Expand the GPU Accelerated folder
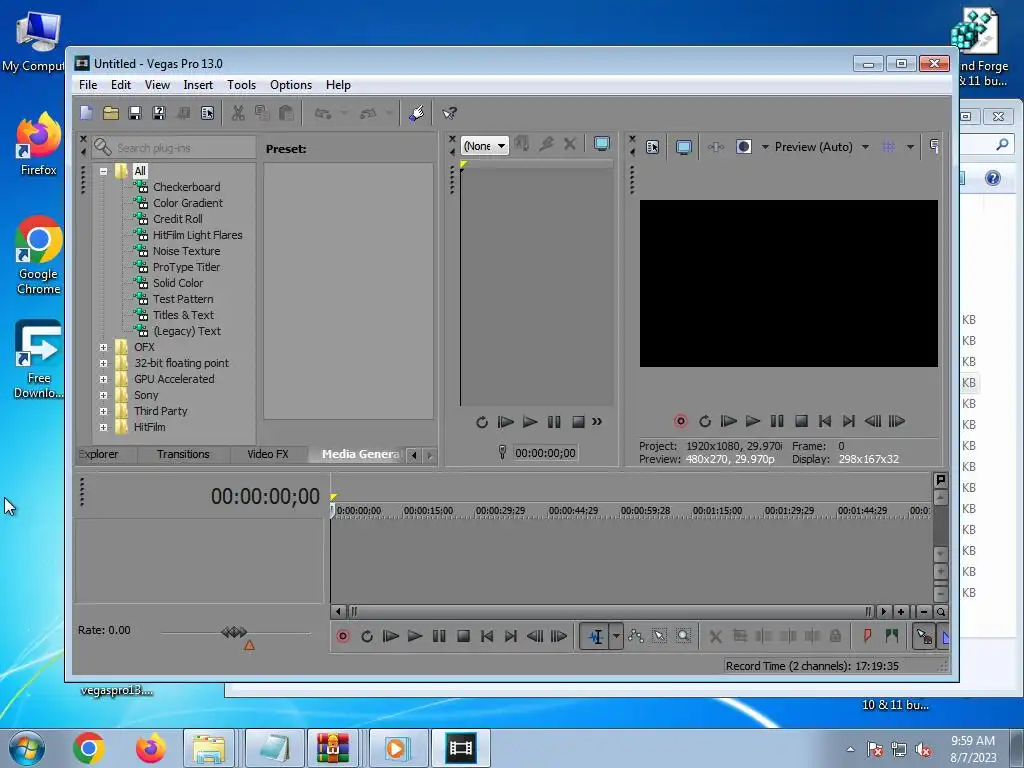Viewport: 1024px width, 768px height. coord(103,379)
